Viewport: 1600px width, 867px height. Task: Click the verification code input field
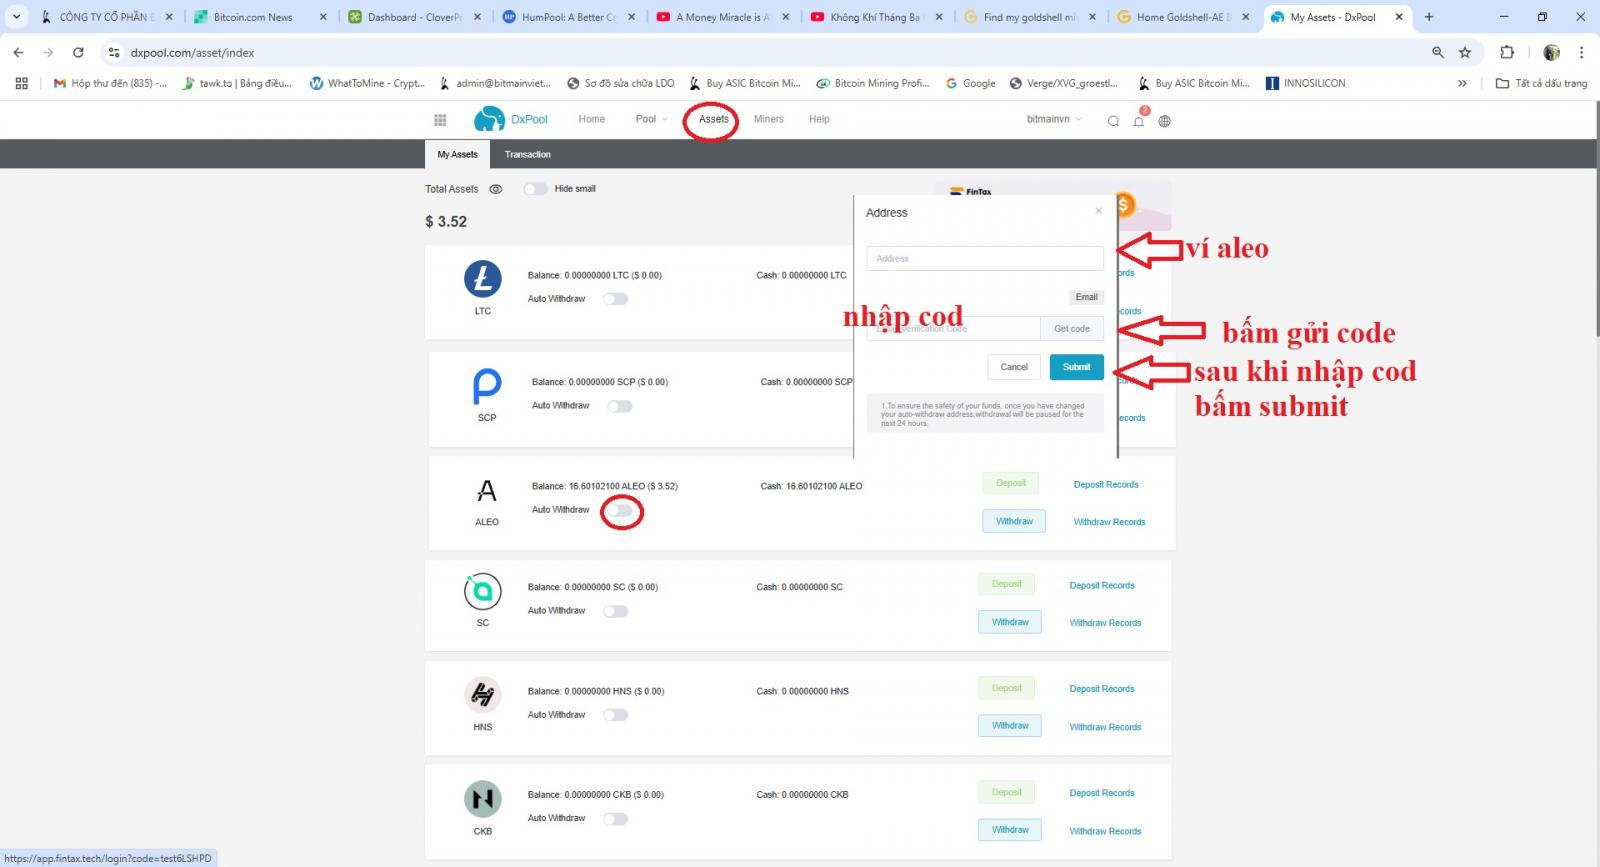click(x=954, y=329)
